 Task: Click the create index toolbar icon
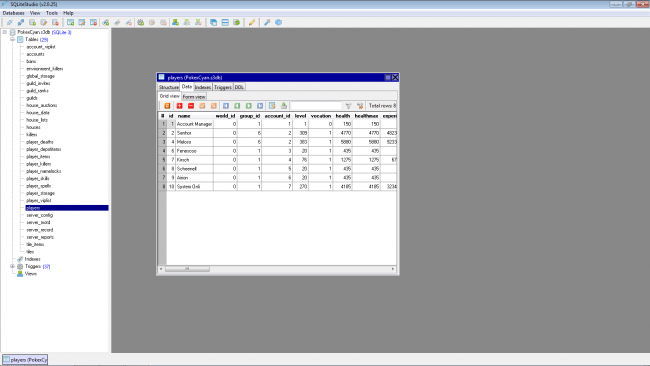[106, 22]
